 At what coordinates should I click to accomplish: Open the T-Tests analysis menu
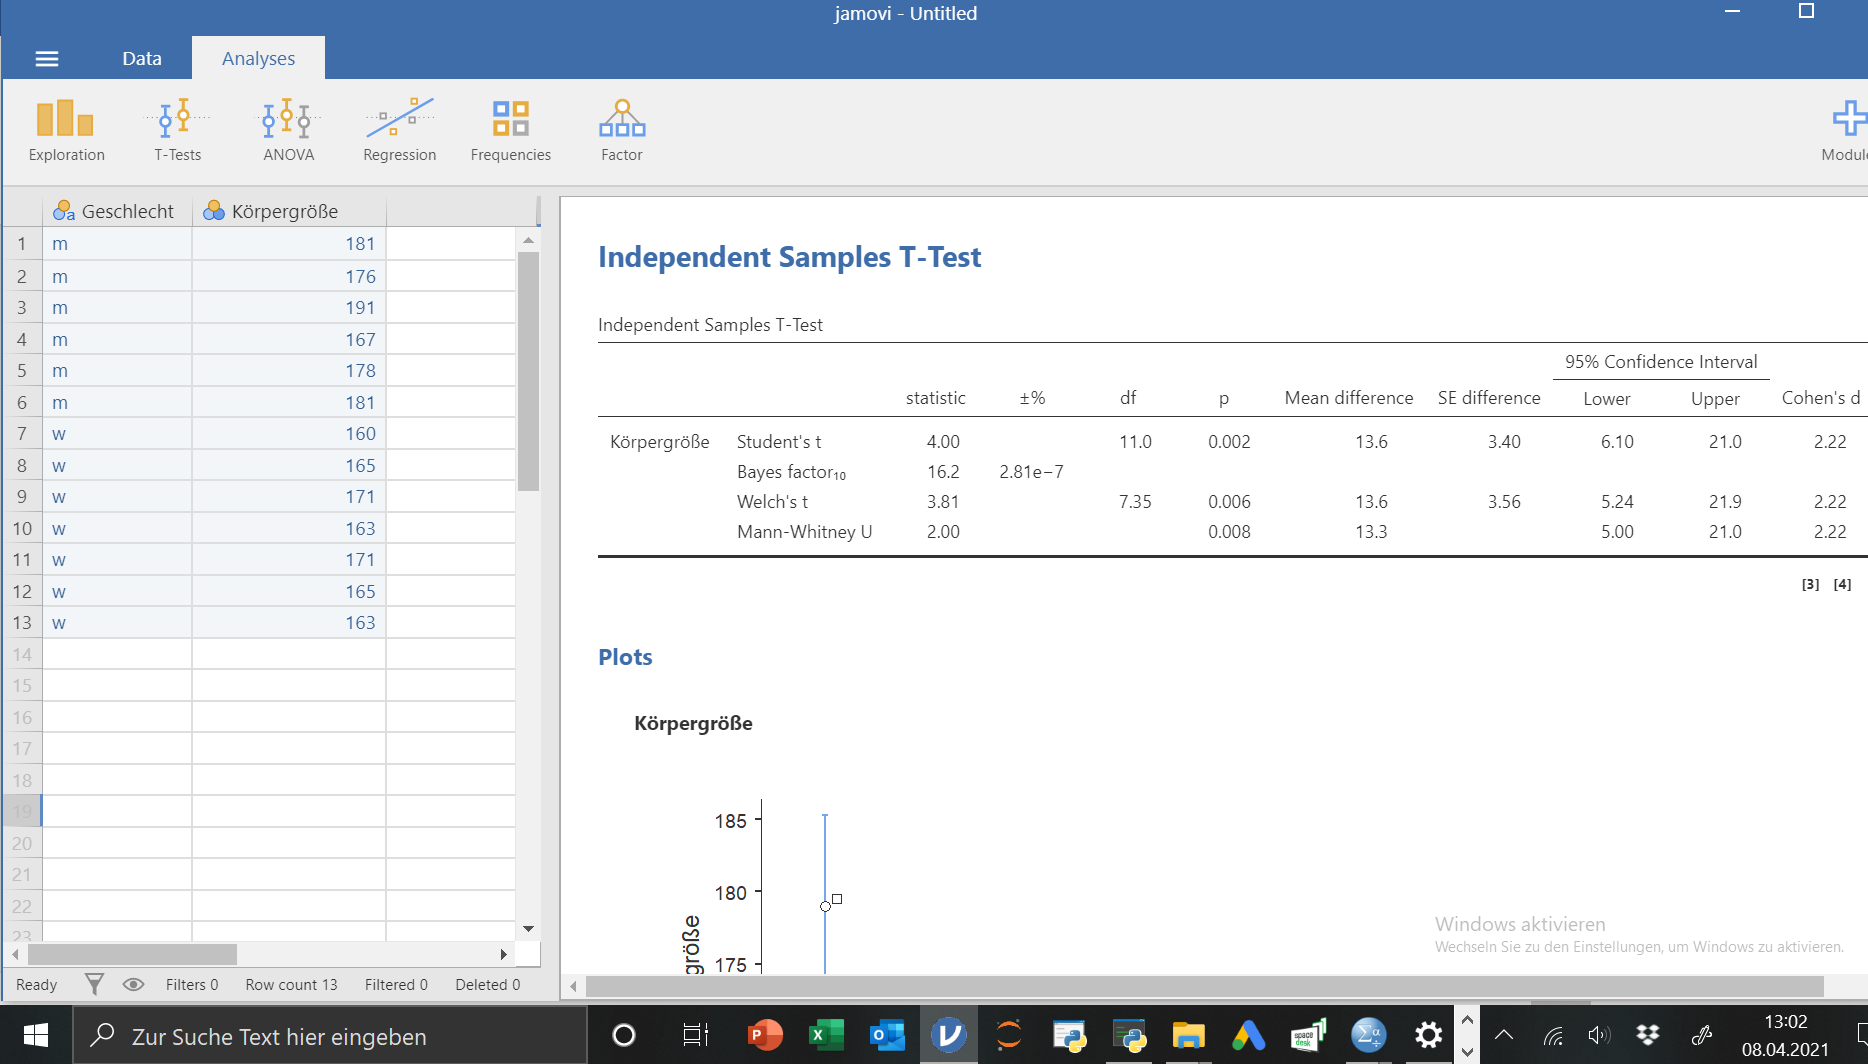[177, 130]
